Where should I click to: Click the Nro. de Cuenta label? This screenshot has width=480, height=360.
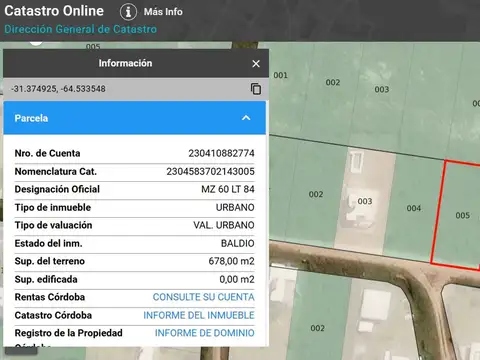click(x=47, y=153)
